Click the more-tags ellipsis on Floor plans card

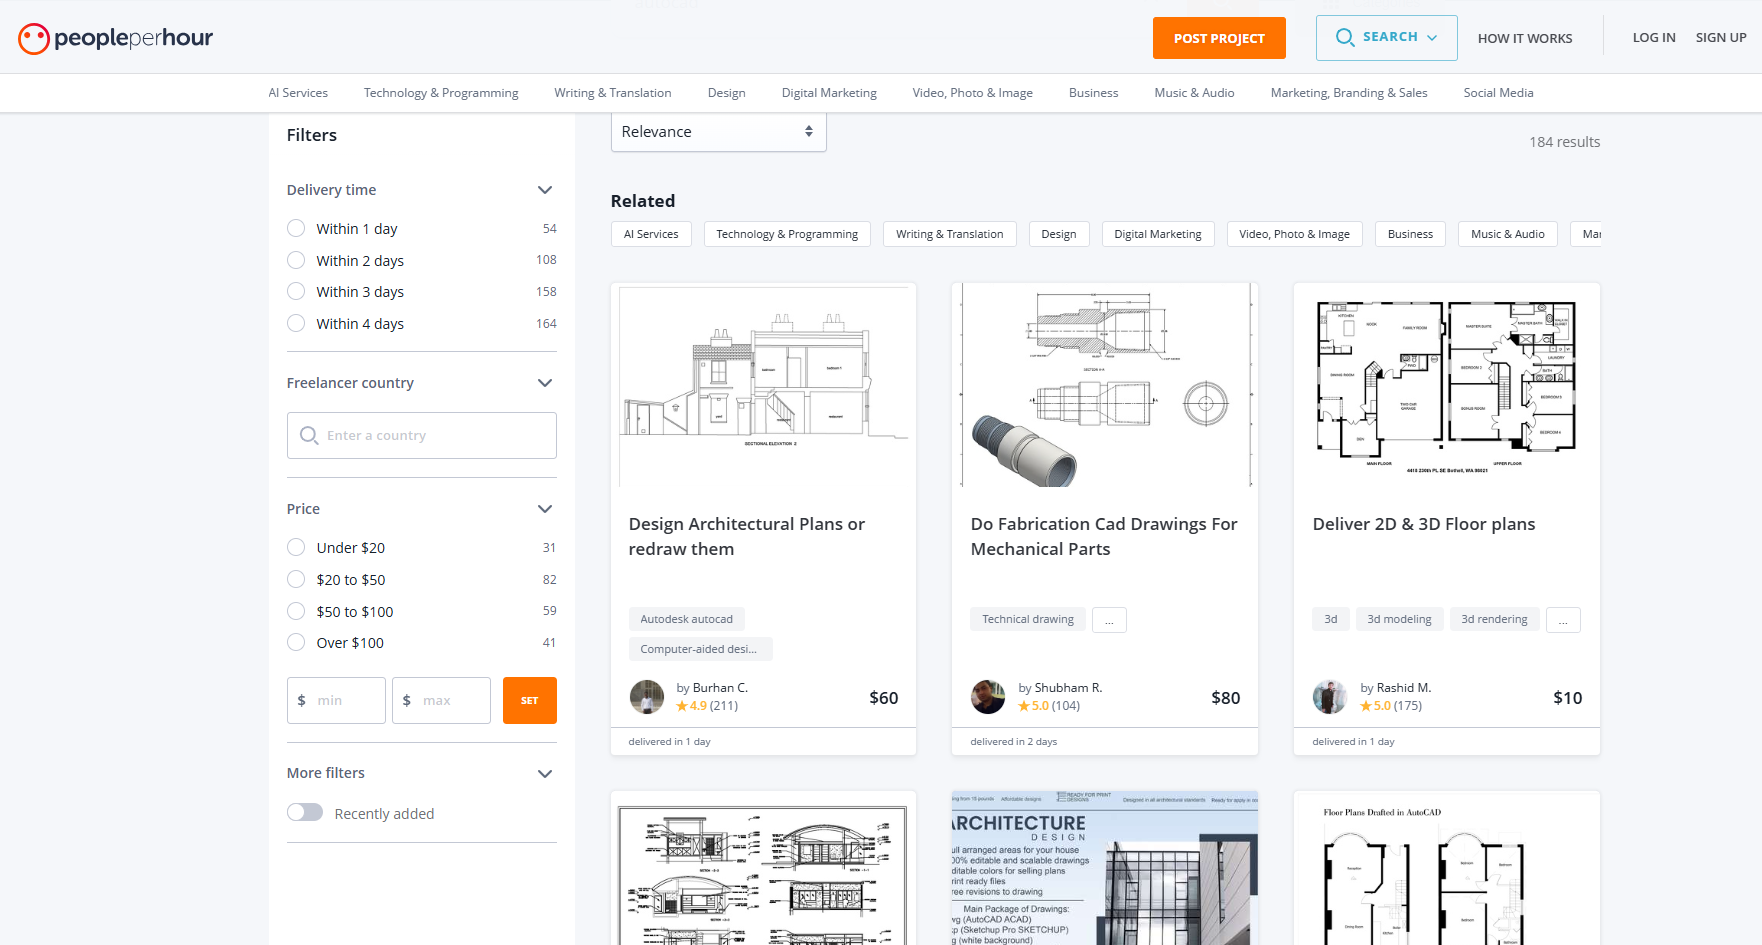(x=1563, y=620)
